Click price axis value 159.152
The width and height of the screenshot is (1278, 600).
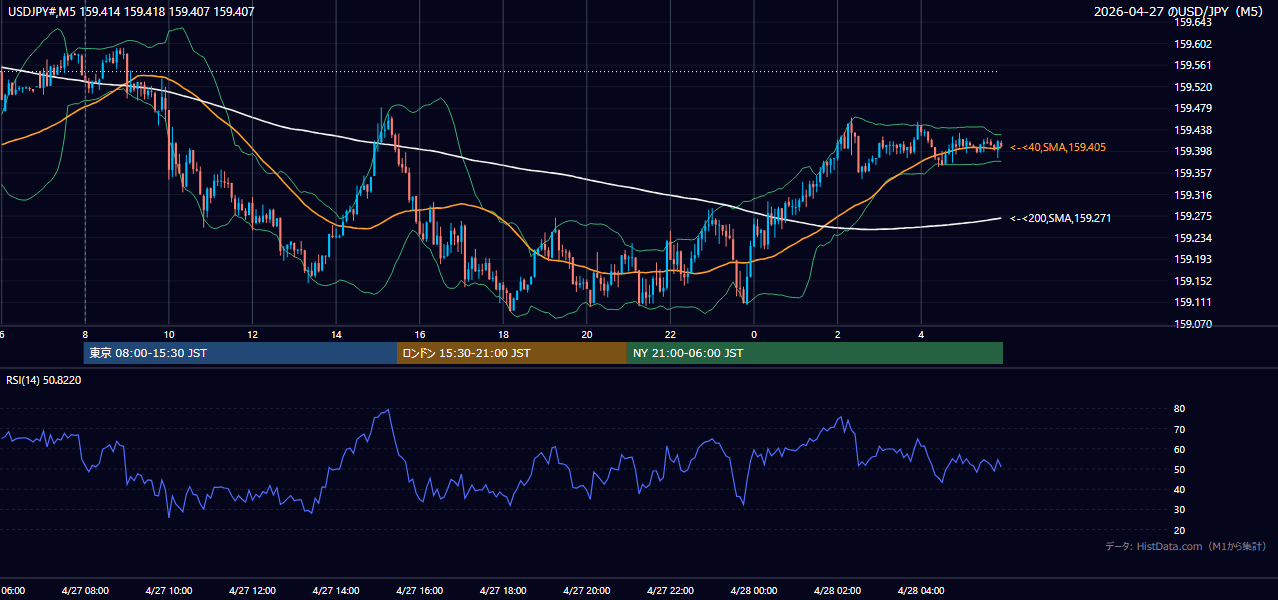[1194, 281]
